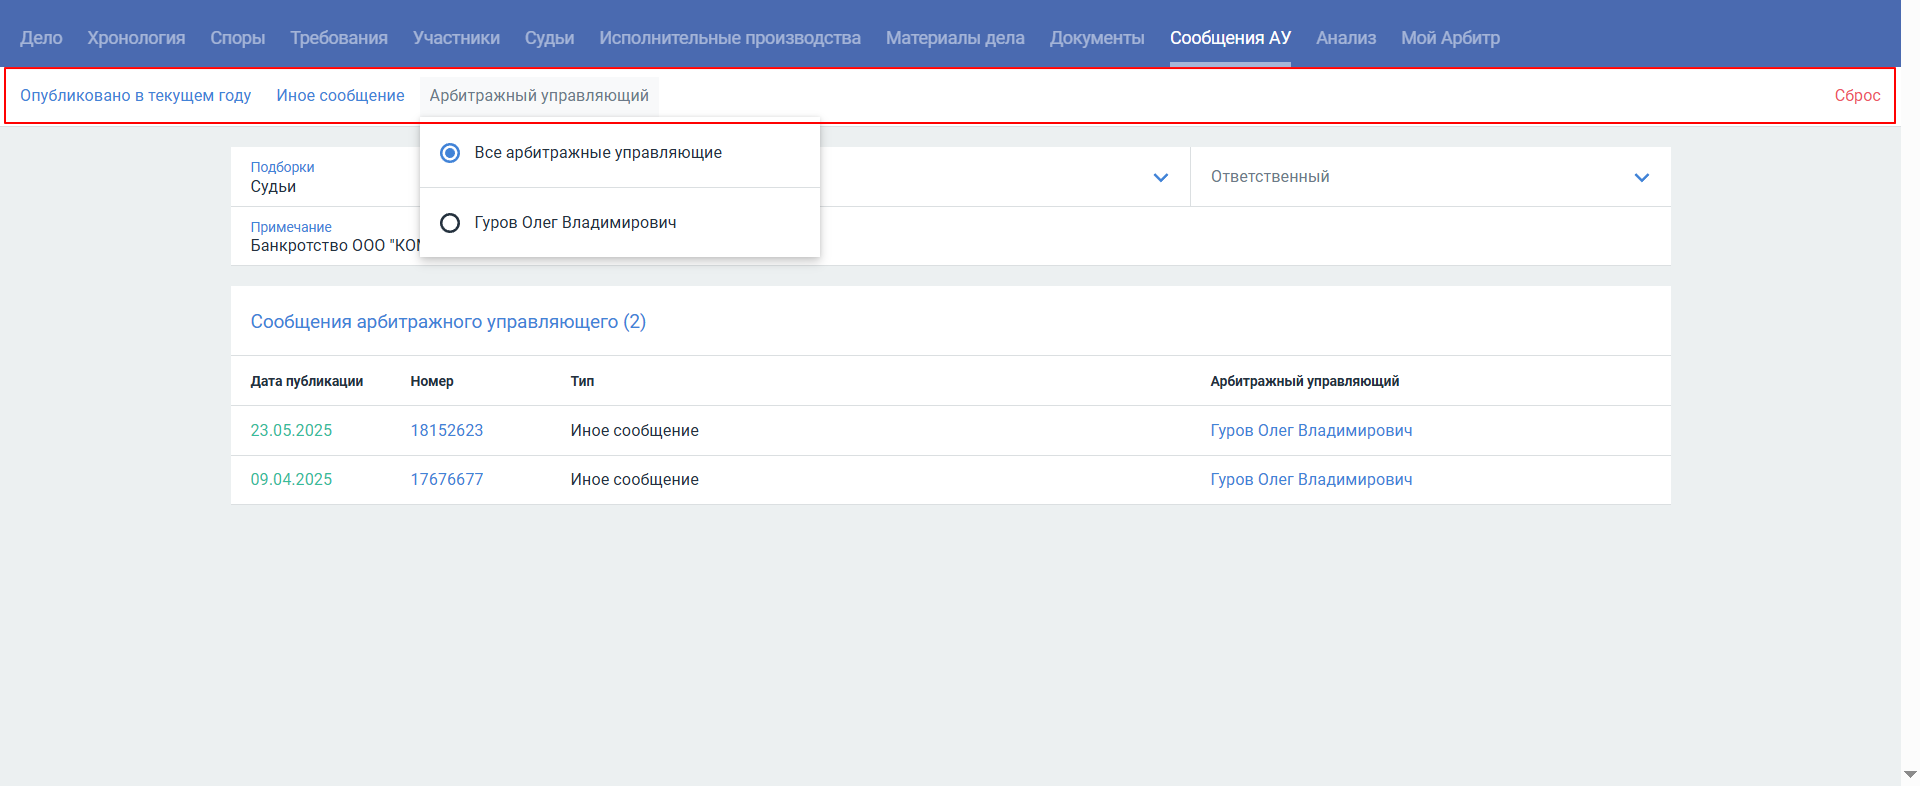Go to the 'Документы' tab
The width and height of the screenshot is (1920, 786).
(x=1096, y=38)
